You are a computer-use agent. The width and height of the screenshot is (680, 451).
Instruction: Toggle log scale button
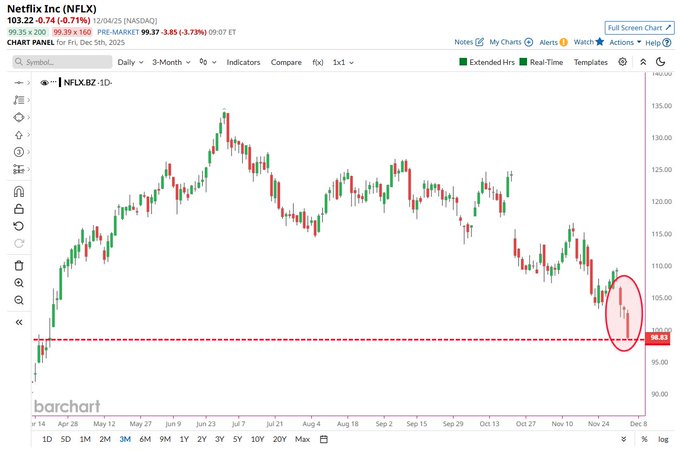tap(663, 439)
